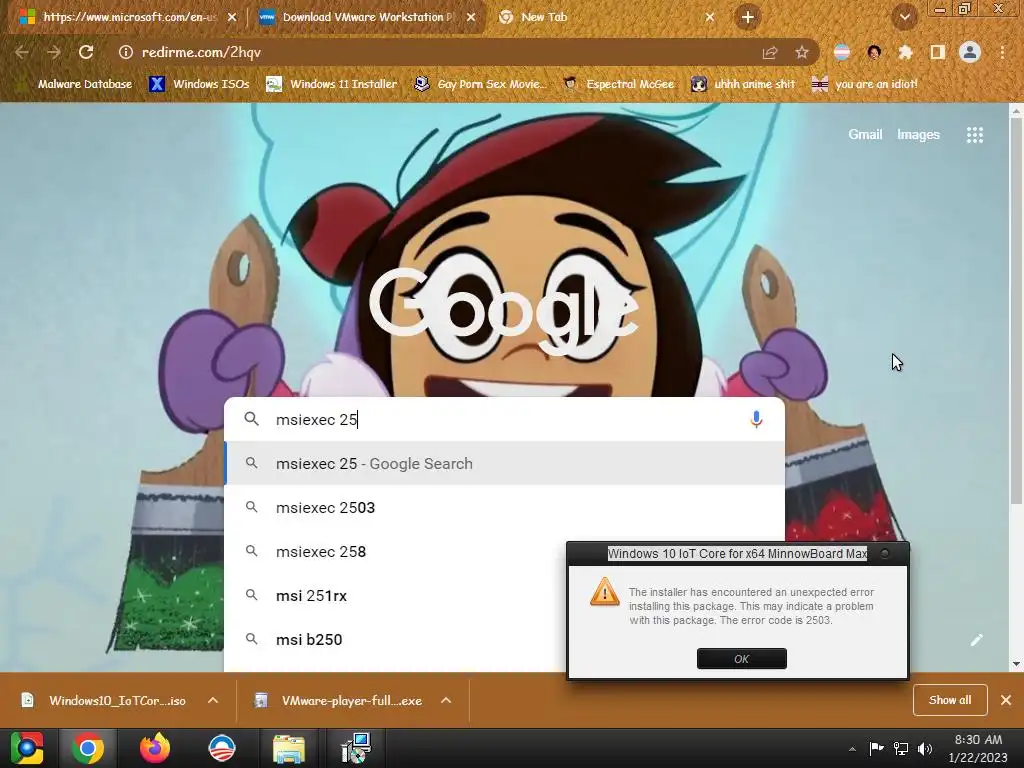Open a new tab with the plus button

[x=748, y=17]
